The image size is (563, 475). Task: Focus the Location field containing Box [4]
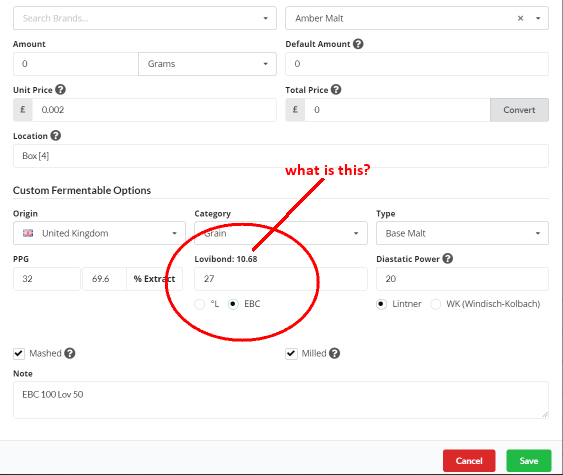281,156
